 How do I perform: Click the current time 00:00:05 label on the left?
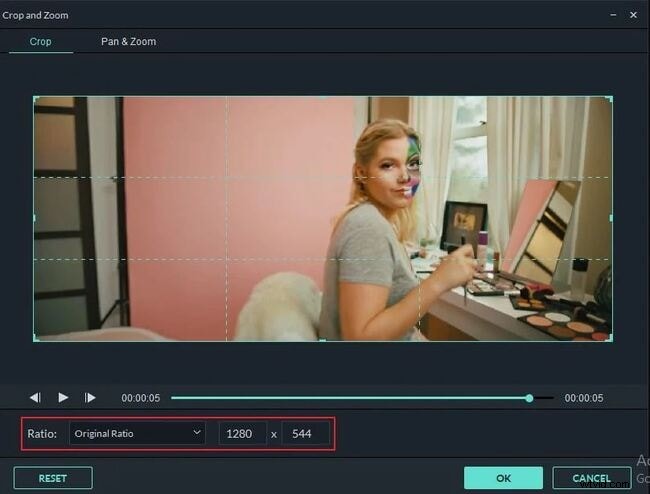click(x=141, y=398)
